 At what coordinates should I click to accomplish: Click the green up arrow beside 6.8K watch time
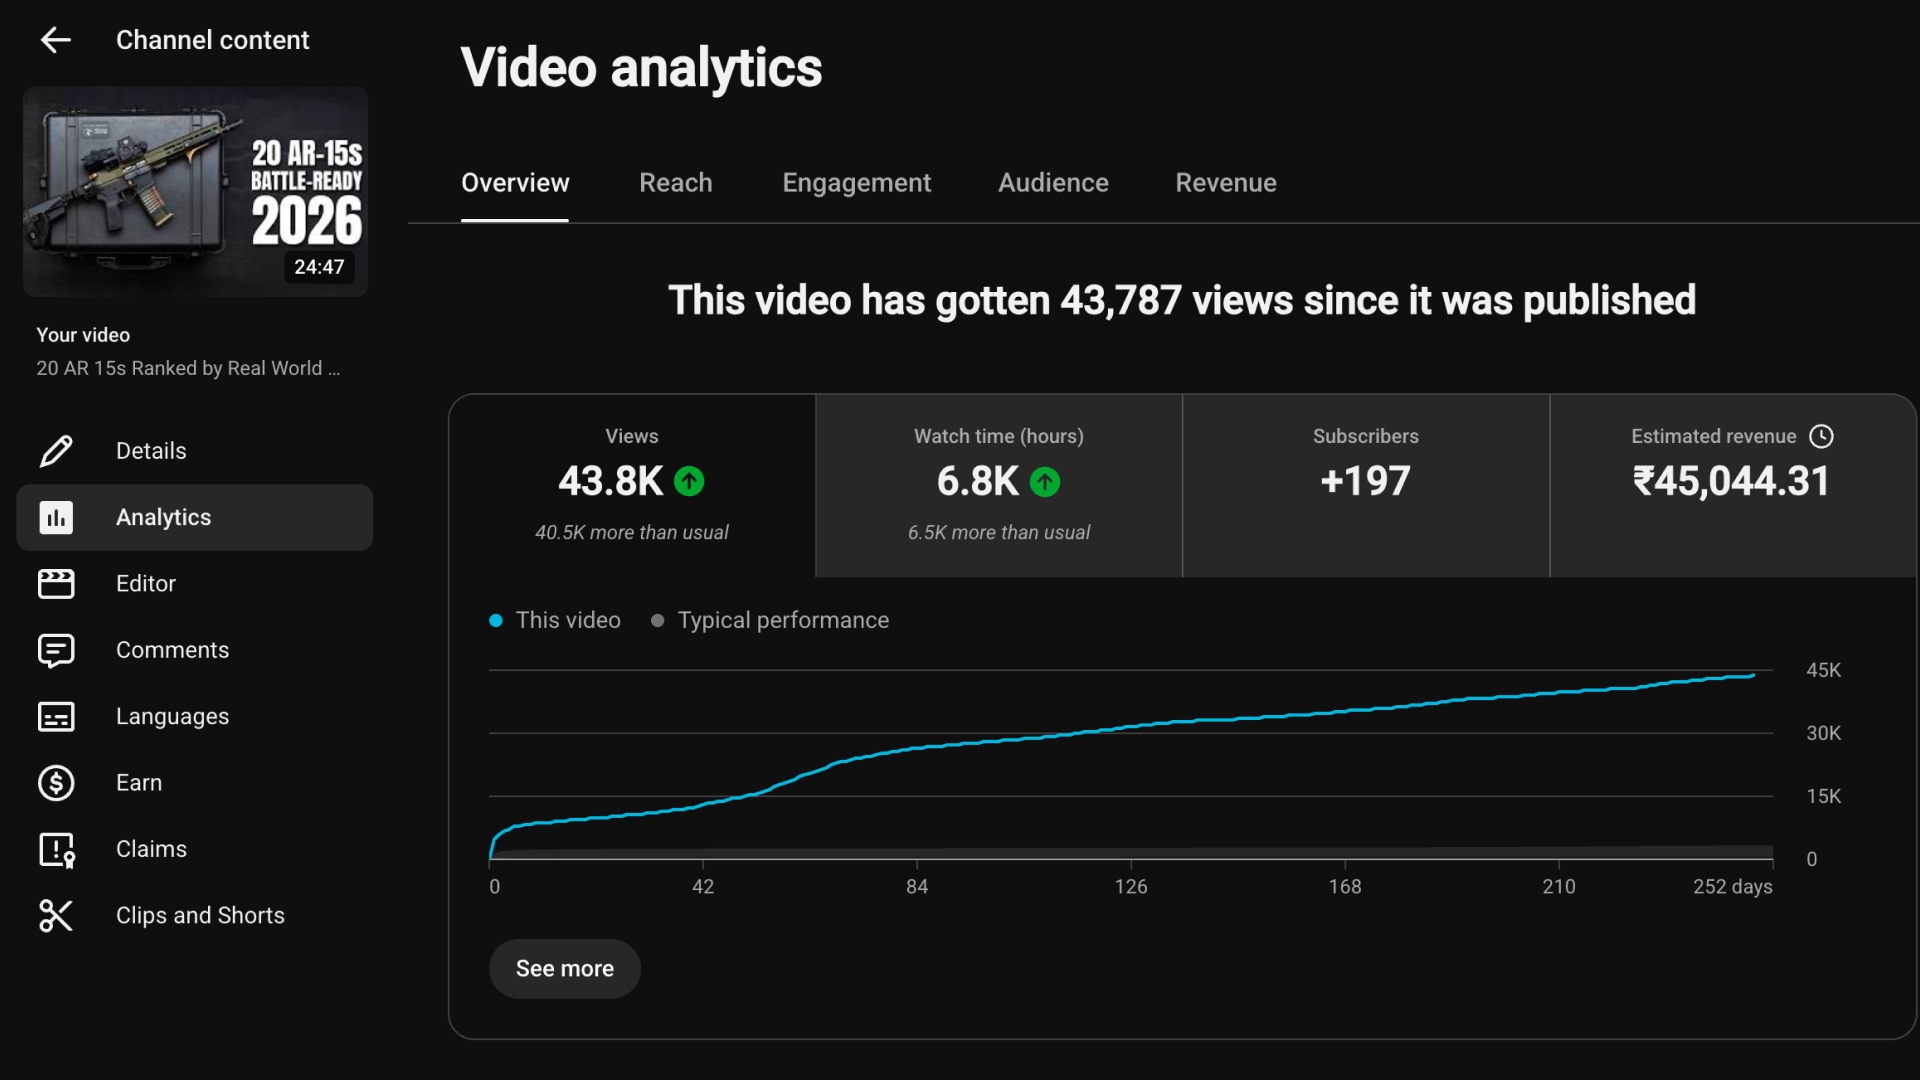[1045, 482]
